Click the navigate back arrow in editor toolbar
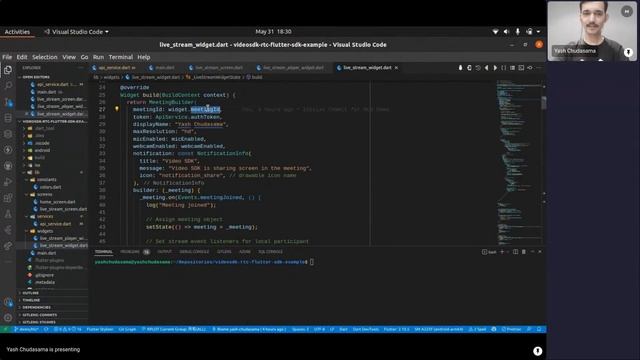 click(487, 68)
